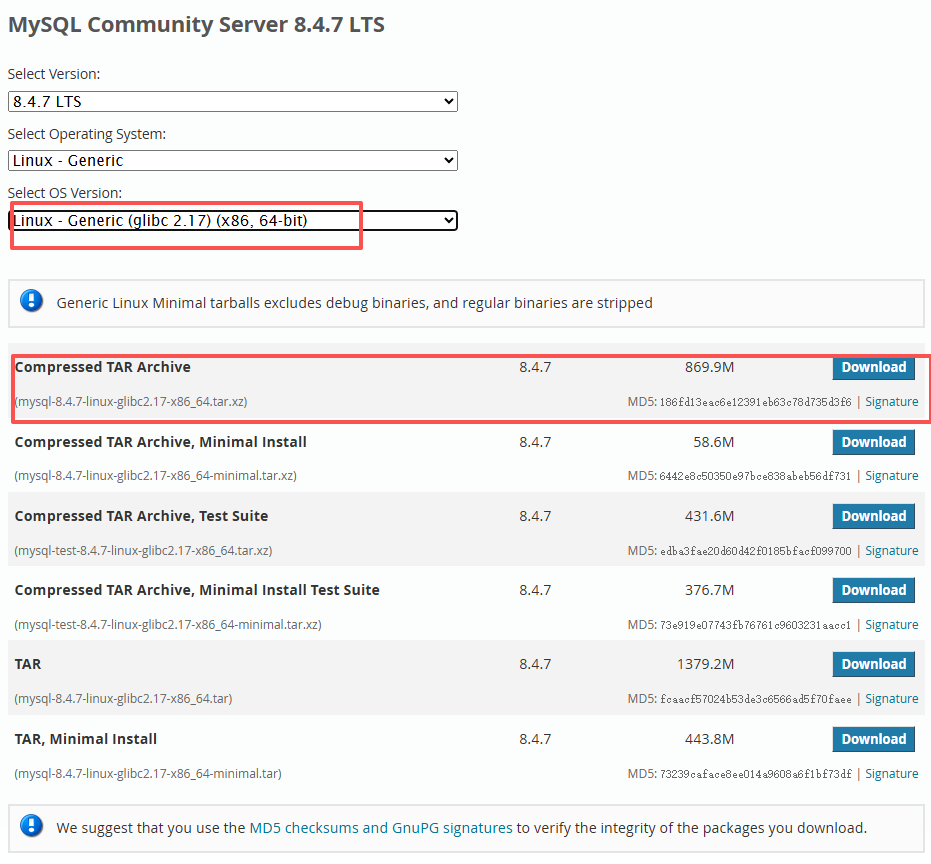Click MD5 hash 73e919e07743fb76761c9603231aacc1
Screen dimensions: 931x864
755,625
